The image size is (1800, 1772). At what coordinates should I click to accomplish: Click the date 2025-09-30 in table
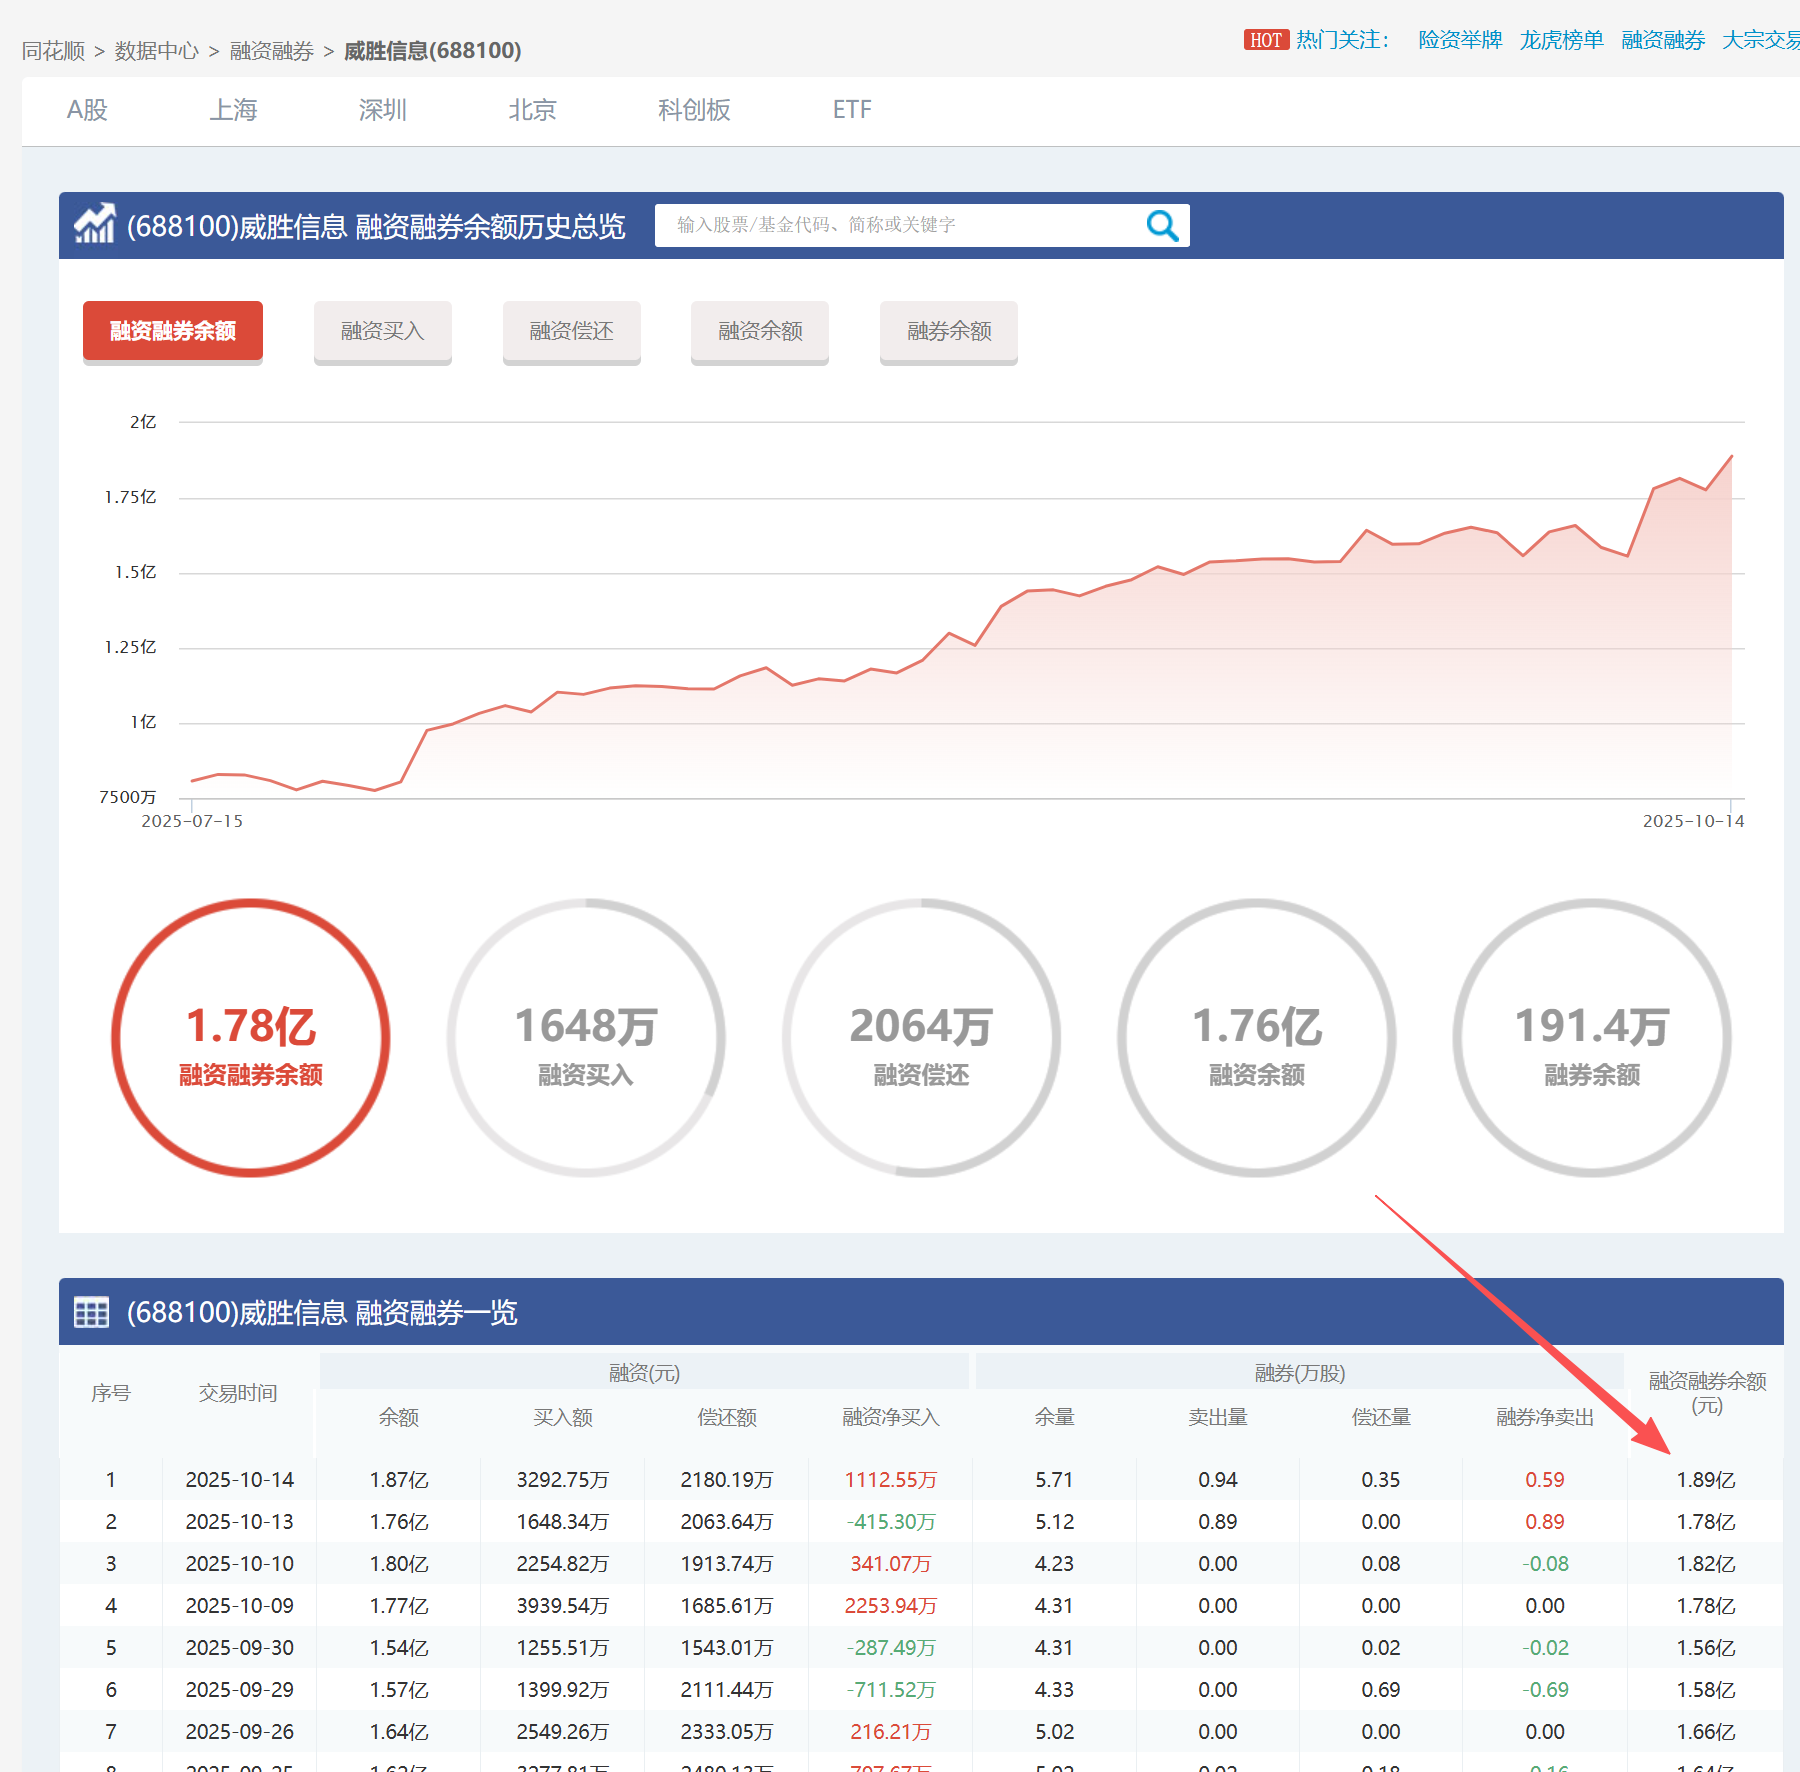point(240,1648)
